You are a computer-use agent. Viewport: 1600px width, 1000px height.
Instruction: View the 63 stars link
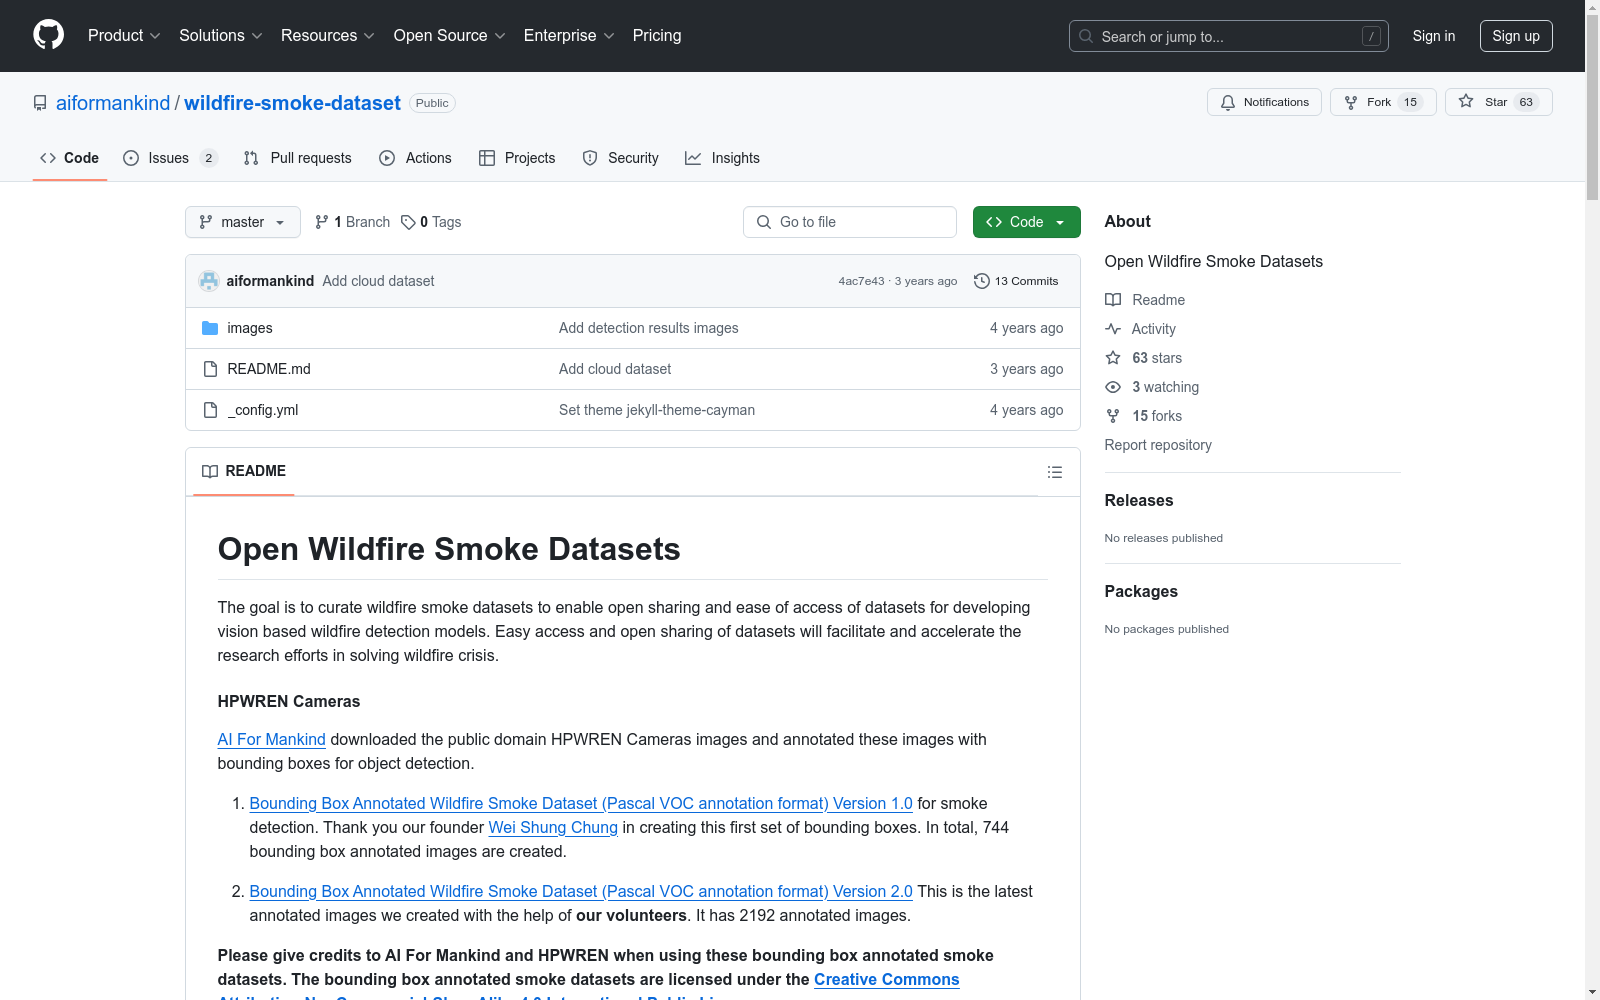pos(1157,358)
